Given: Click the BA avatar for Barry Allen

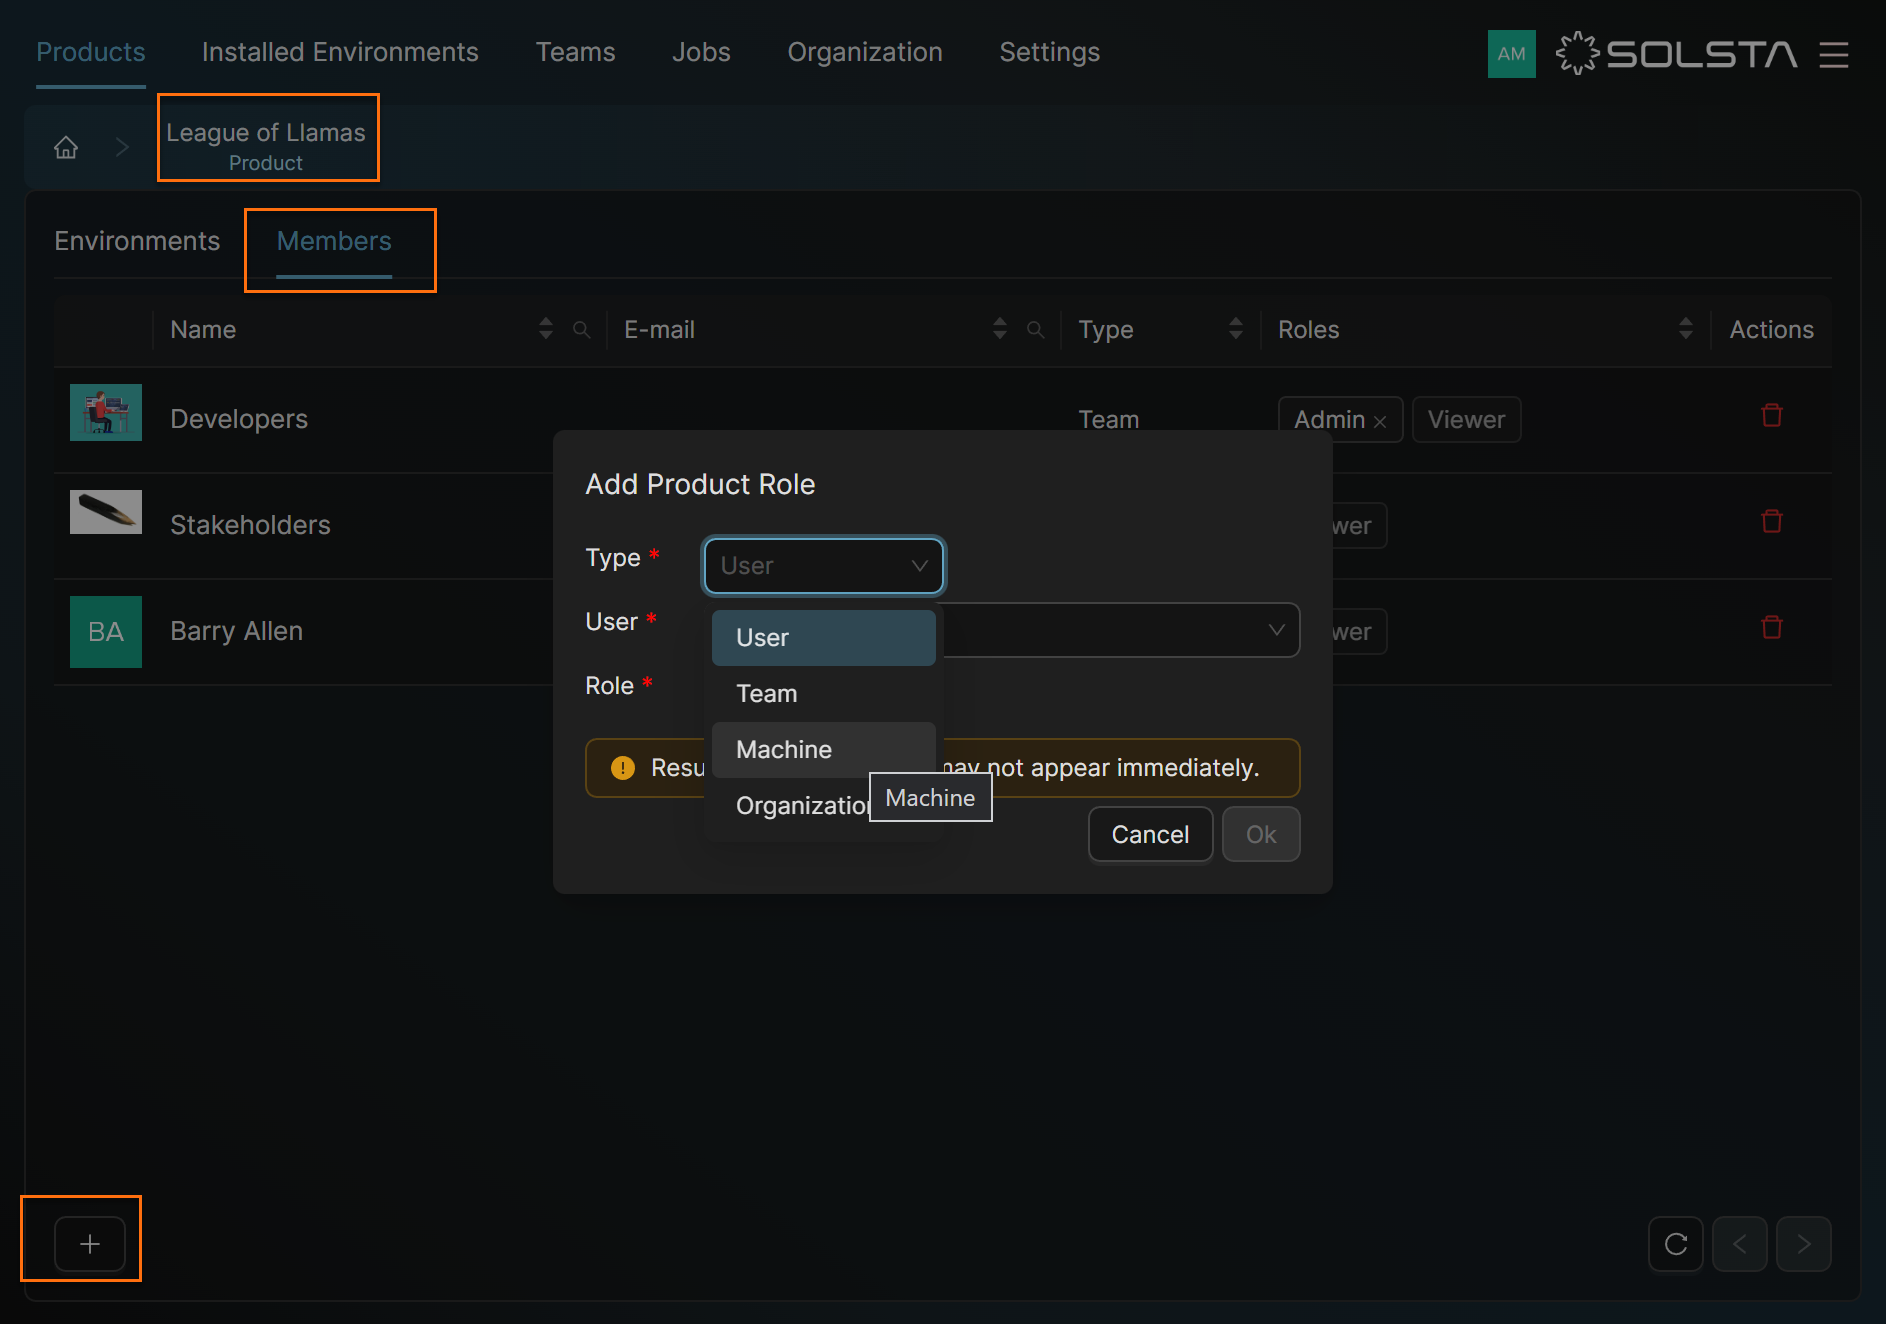Looking at the screenshot, I should (x=106, y=632).
